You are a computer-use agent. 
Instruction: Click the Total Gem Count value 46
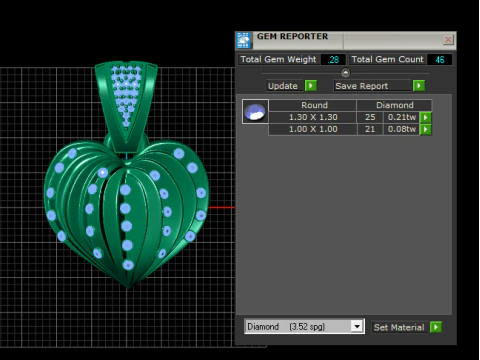click(440, 60)
